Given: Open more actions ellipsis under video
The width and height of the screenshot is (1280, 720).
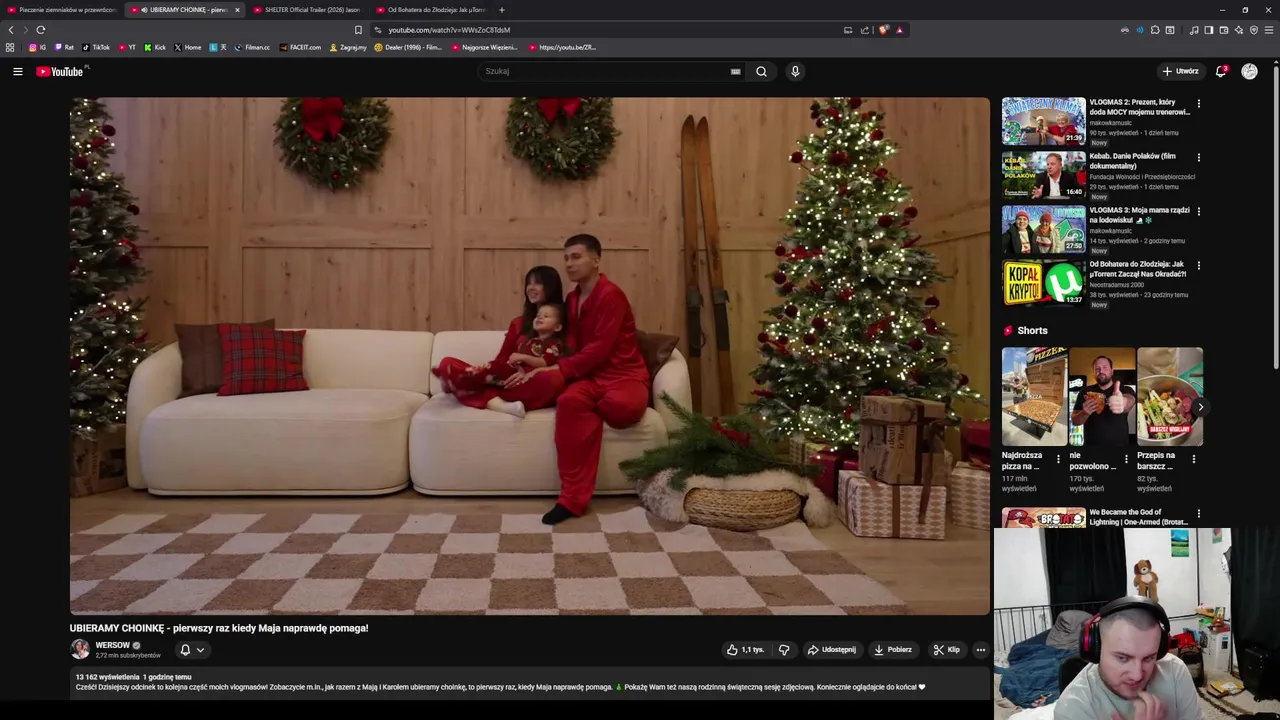Looking at the screenshot, I should [980, 650].
